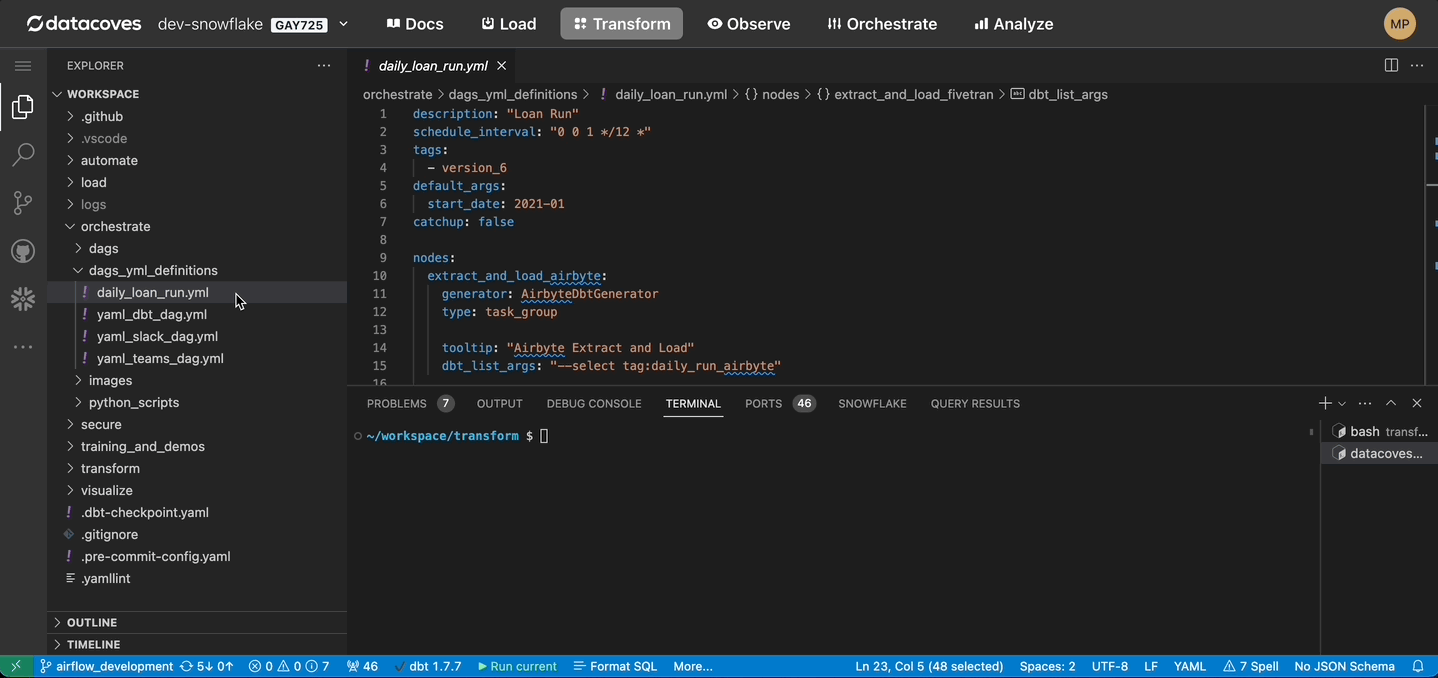Open terminal panel more actions

pos(1365,403)
